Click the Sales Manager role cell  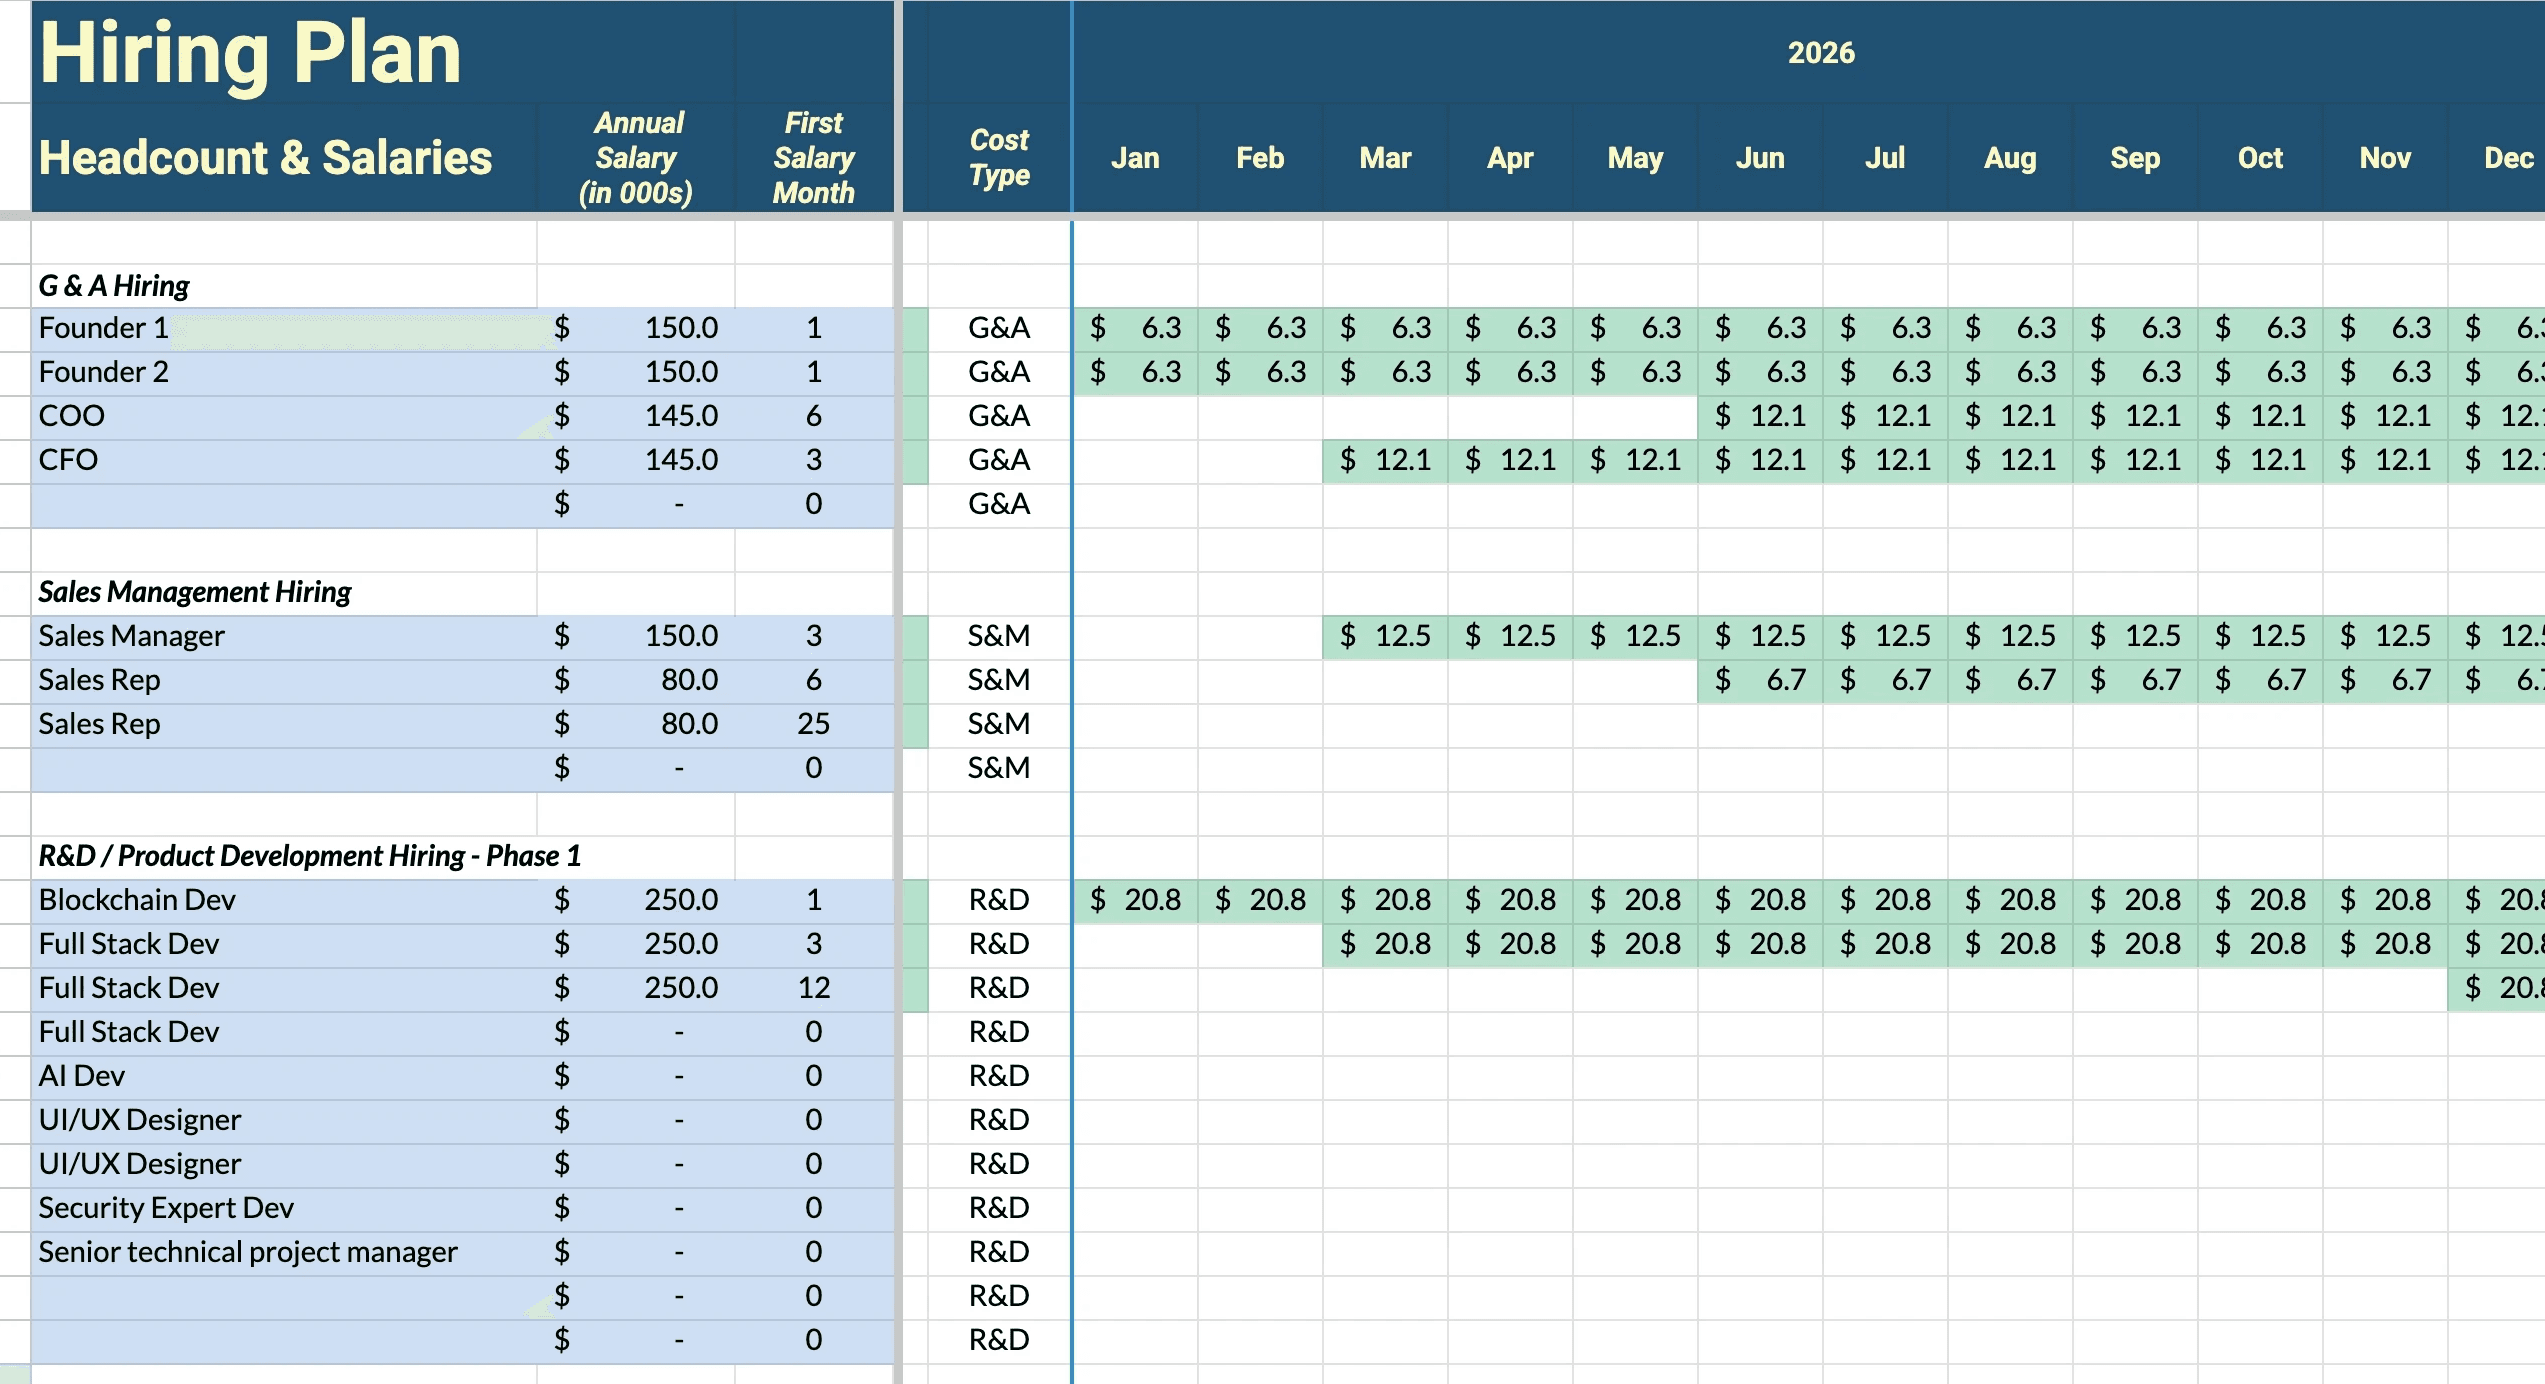[x=131, y=636]
